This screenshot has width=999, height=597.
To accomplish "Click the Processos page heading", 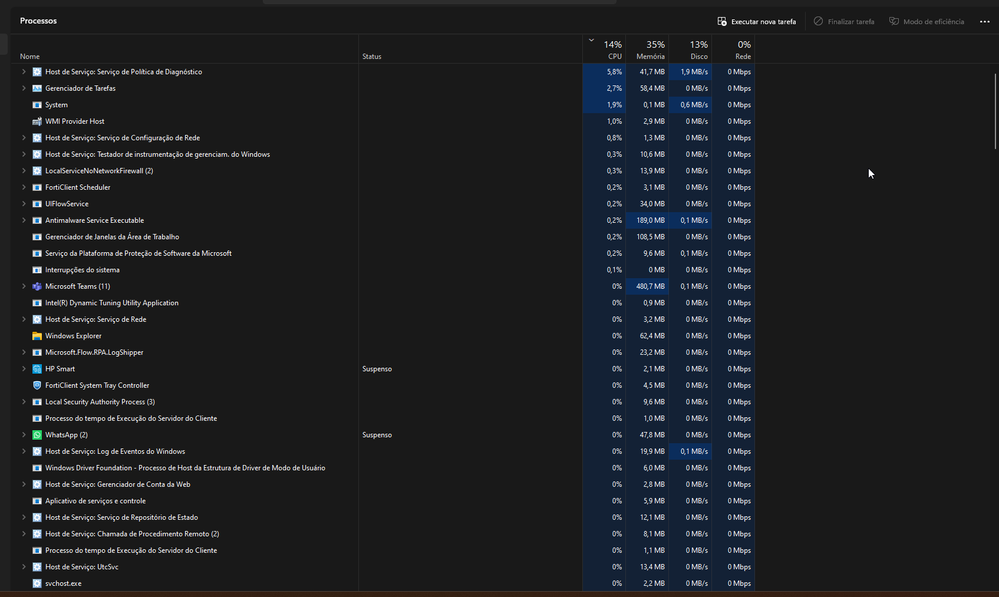I will 38,21.
